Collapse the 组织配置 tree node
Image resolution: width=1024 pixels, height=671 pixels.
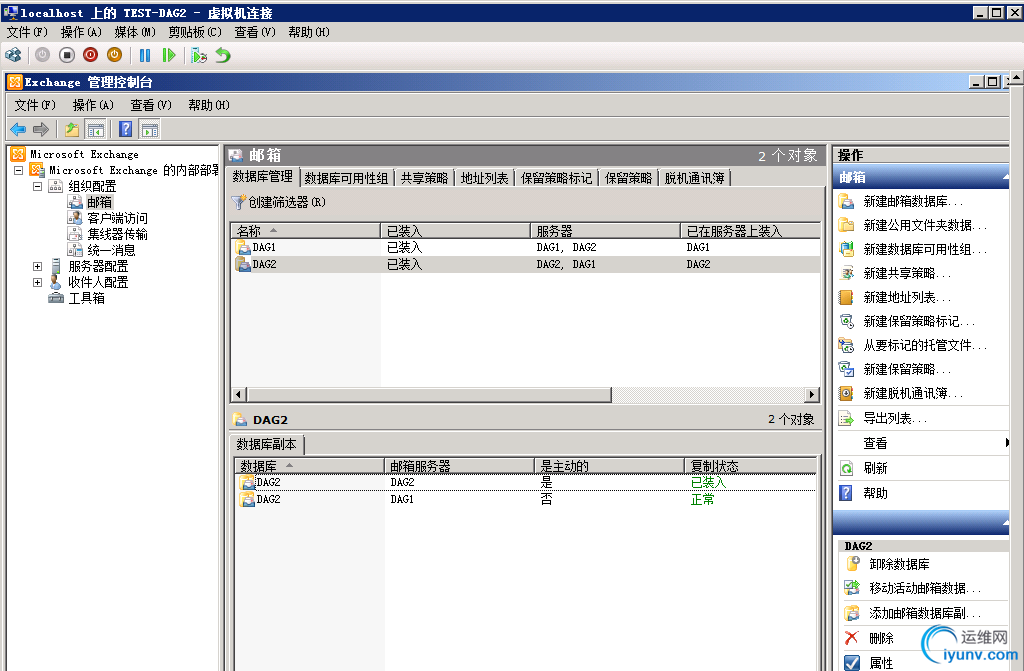click(37, 186)
